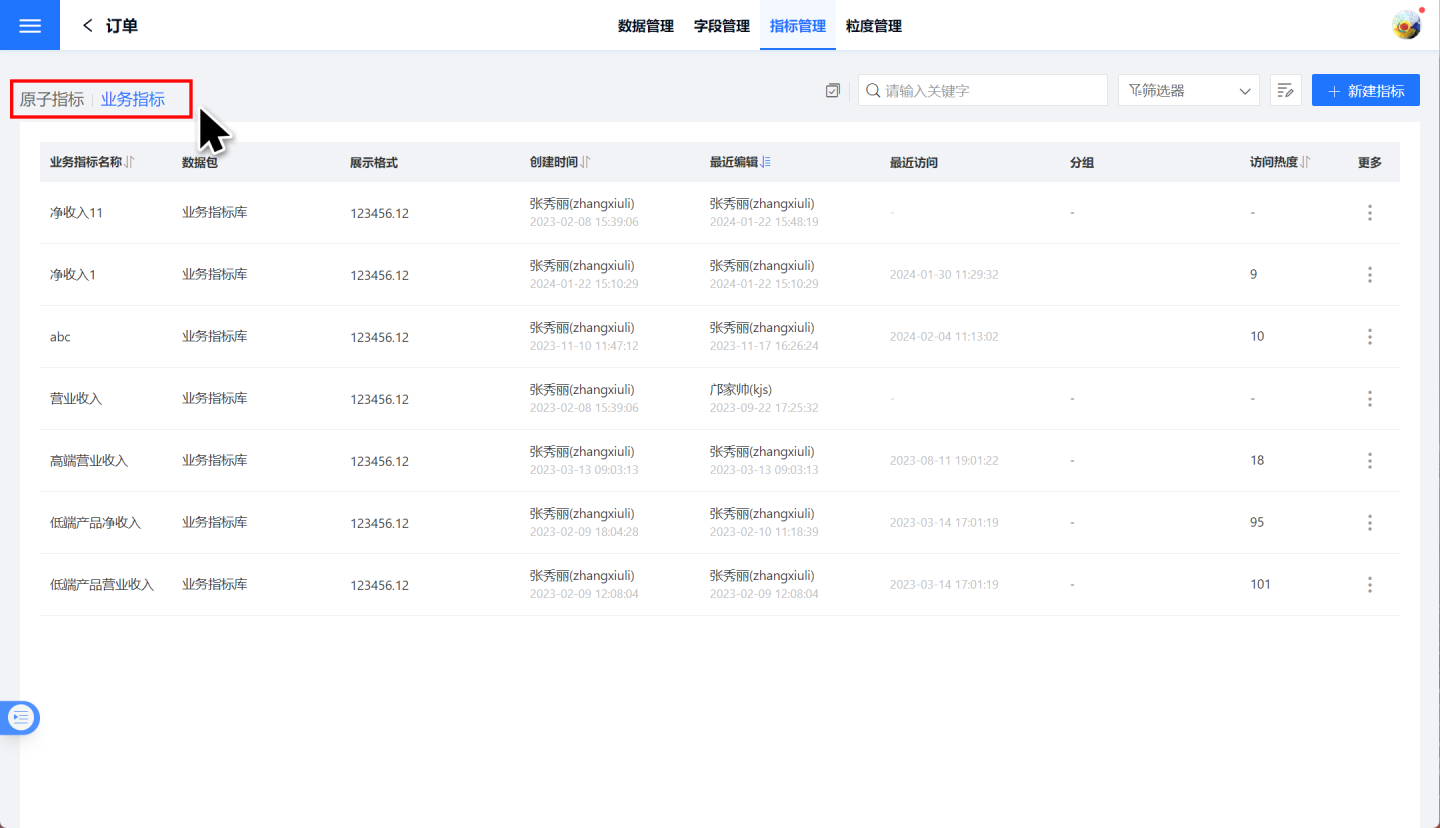Select the 原子指标 sub-tab
Image resolution: width=1440 pixels, height=828 pixels.
pos(52,99)
